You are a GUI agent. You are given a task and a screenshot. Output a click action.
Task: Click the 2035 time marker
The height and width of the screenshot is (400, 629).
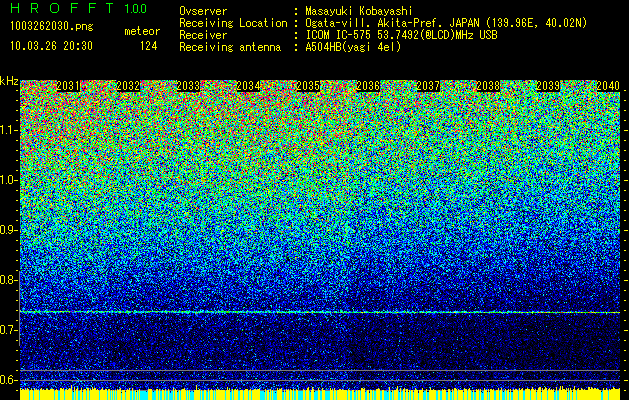(308, 86)
